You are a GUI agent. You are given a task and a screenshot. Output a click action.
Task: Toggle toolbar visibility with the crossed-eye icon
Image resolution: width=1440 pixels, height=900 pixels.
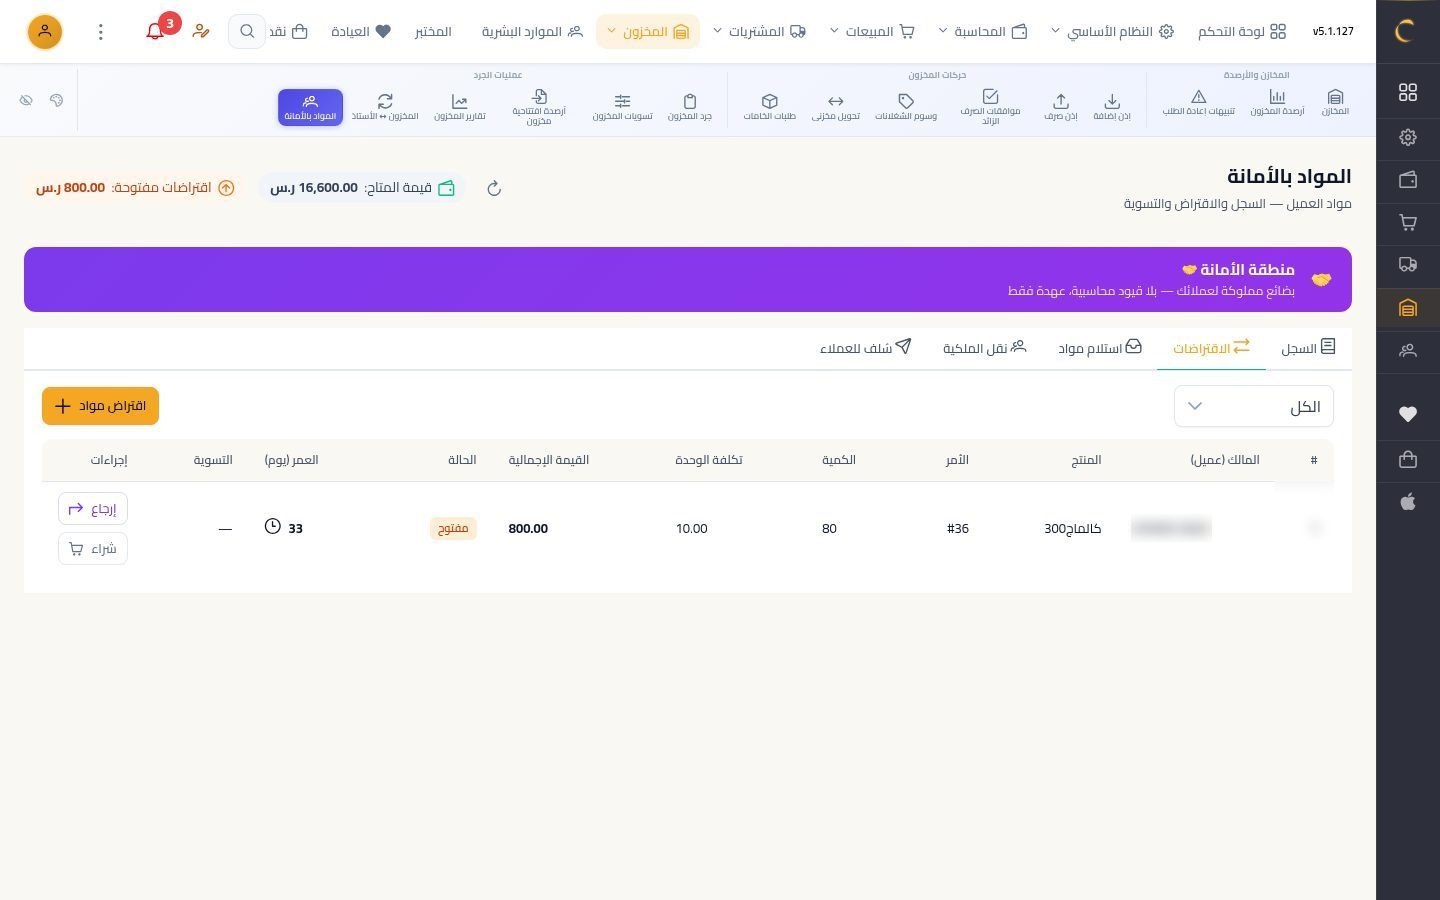(x=26, y=100)
